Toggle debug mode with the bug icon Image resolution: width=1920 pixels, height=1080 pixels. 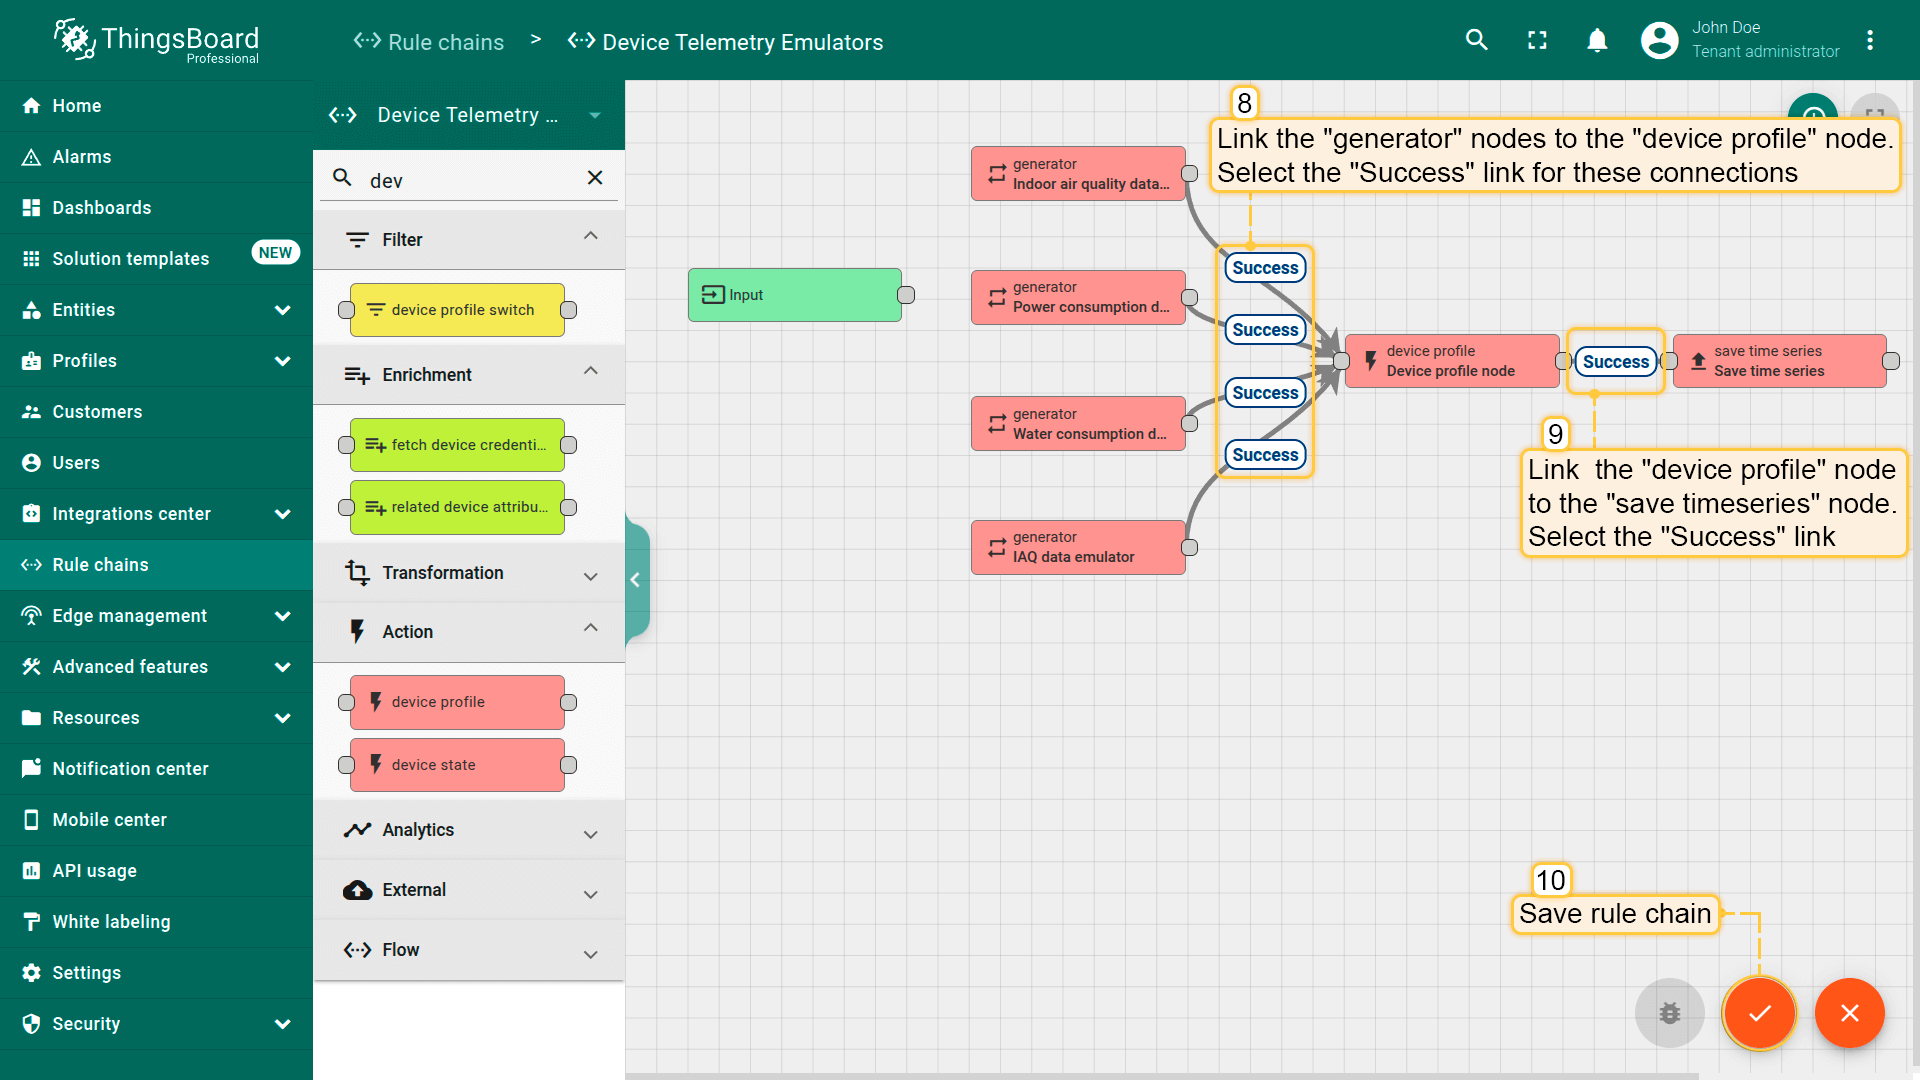(x=1669, y=1013)
